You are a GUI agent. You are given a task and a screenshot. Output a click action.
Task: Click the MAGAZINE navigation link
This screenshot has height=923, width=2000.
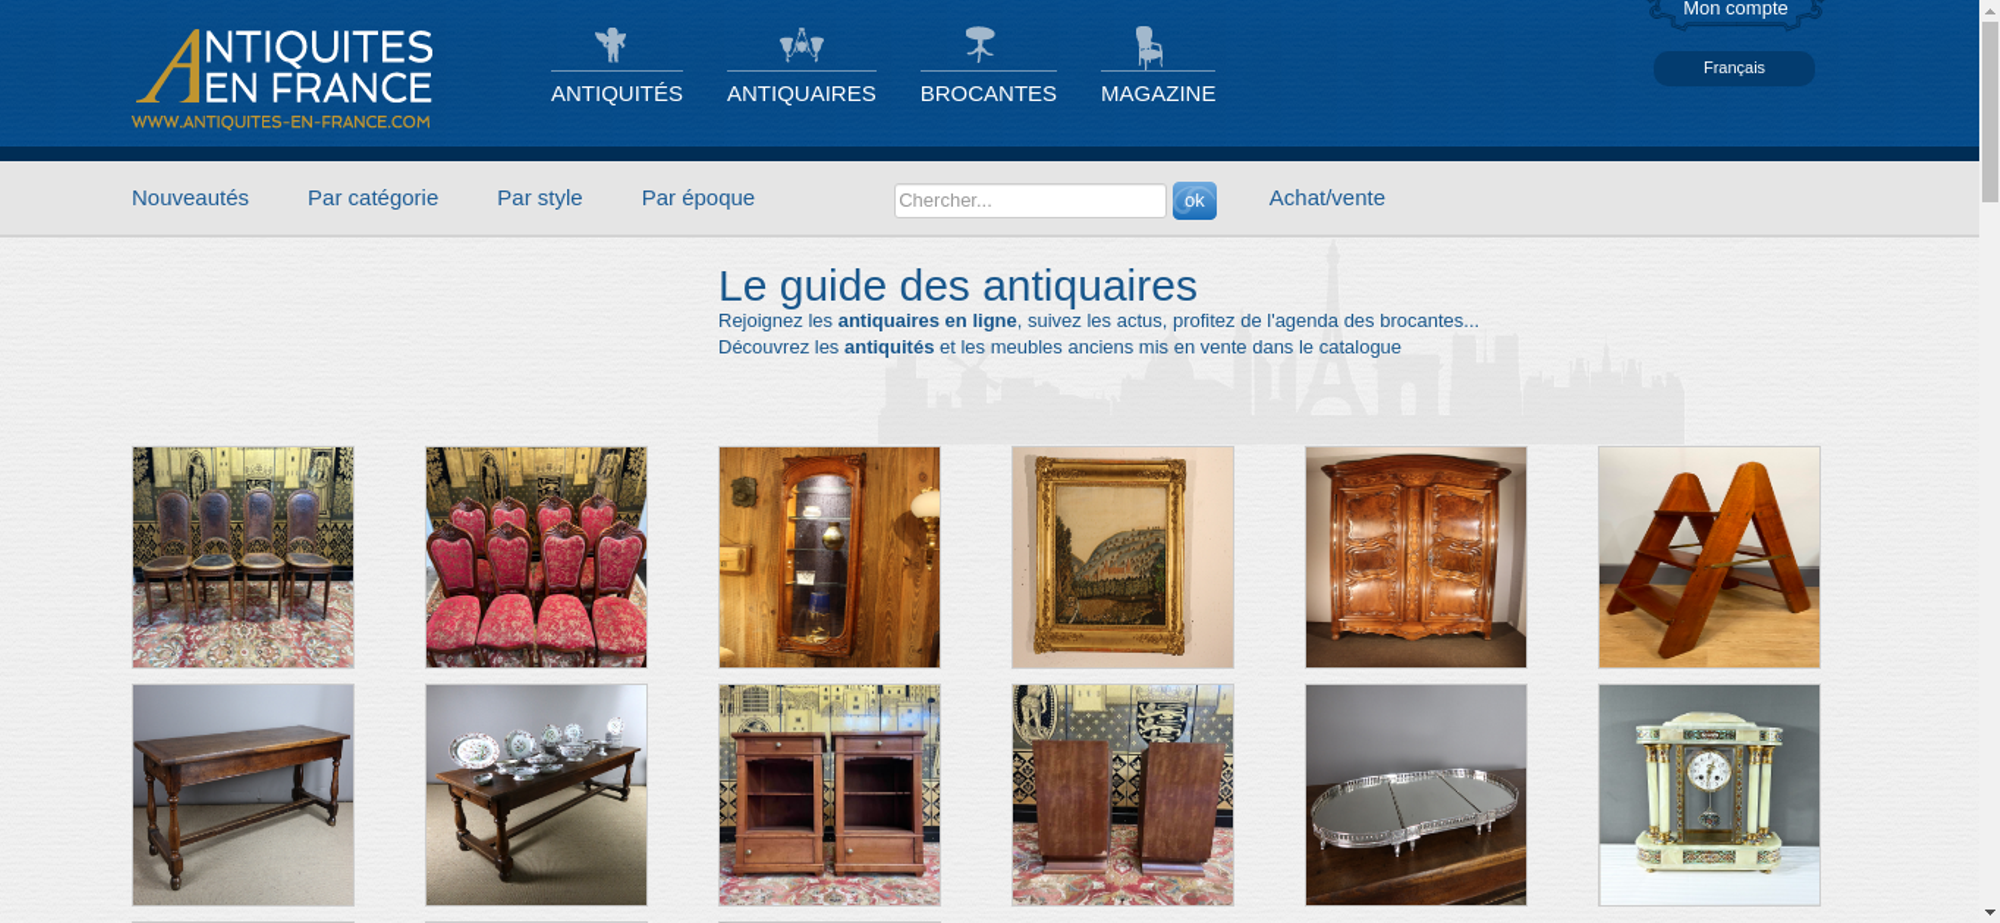coord(1158,94)
